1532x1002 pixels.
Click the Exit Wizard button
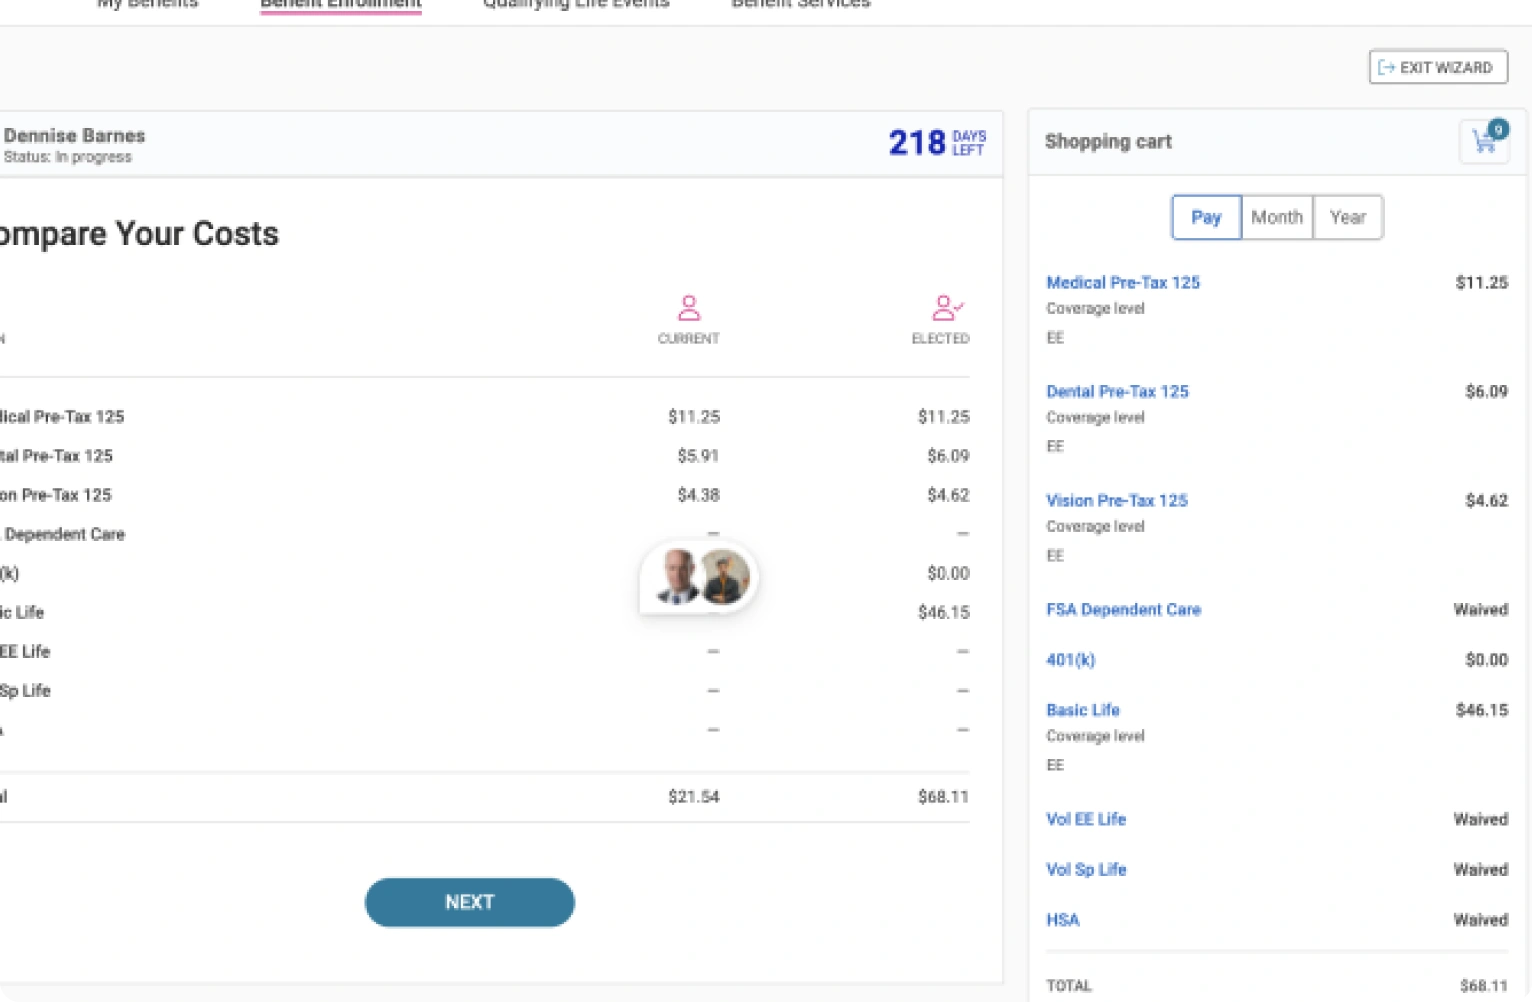(x=1438, y=67)
